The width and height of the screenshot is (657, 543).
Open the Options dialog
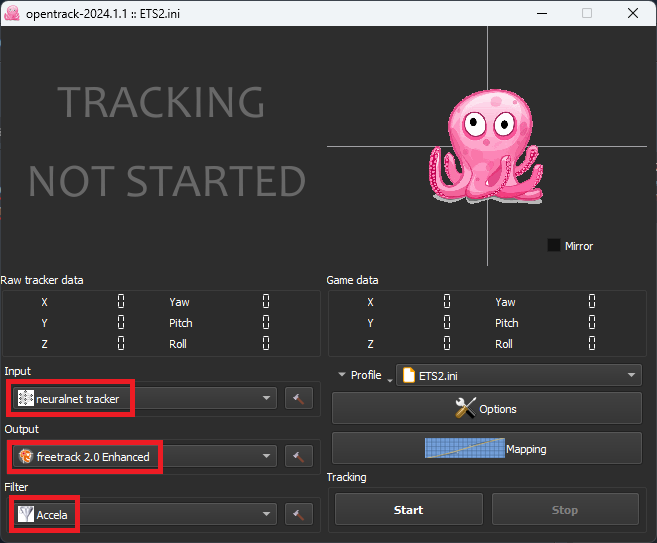tap(486, 408)
